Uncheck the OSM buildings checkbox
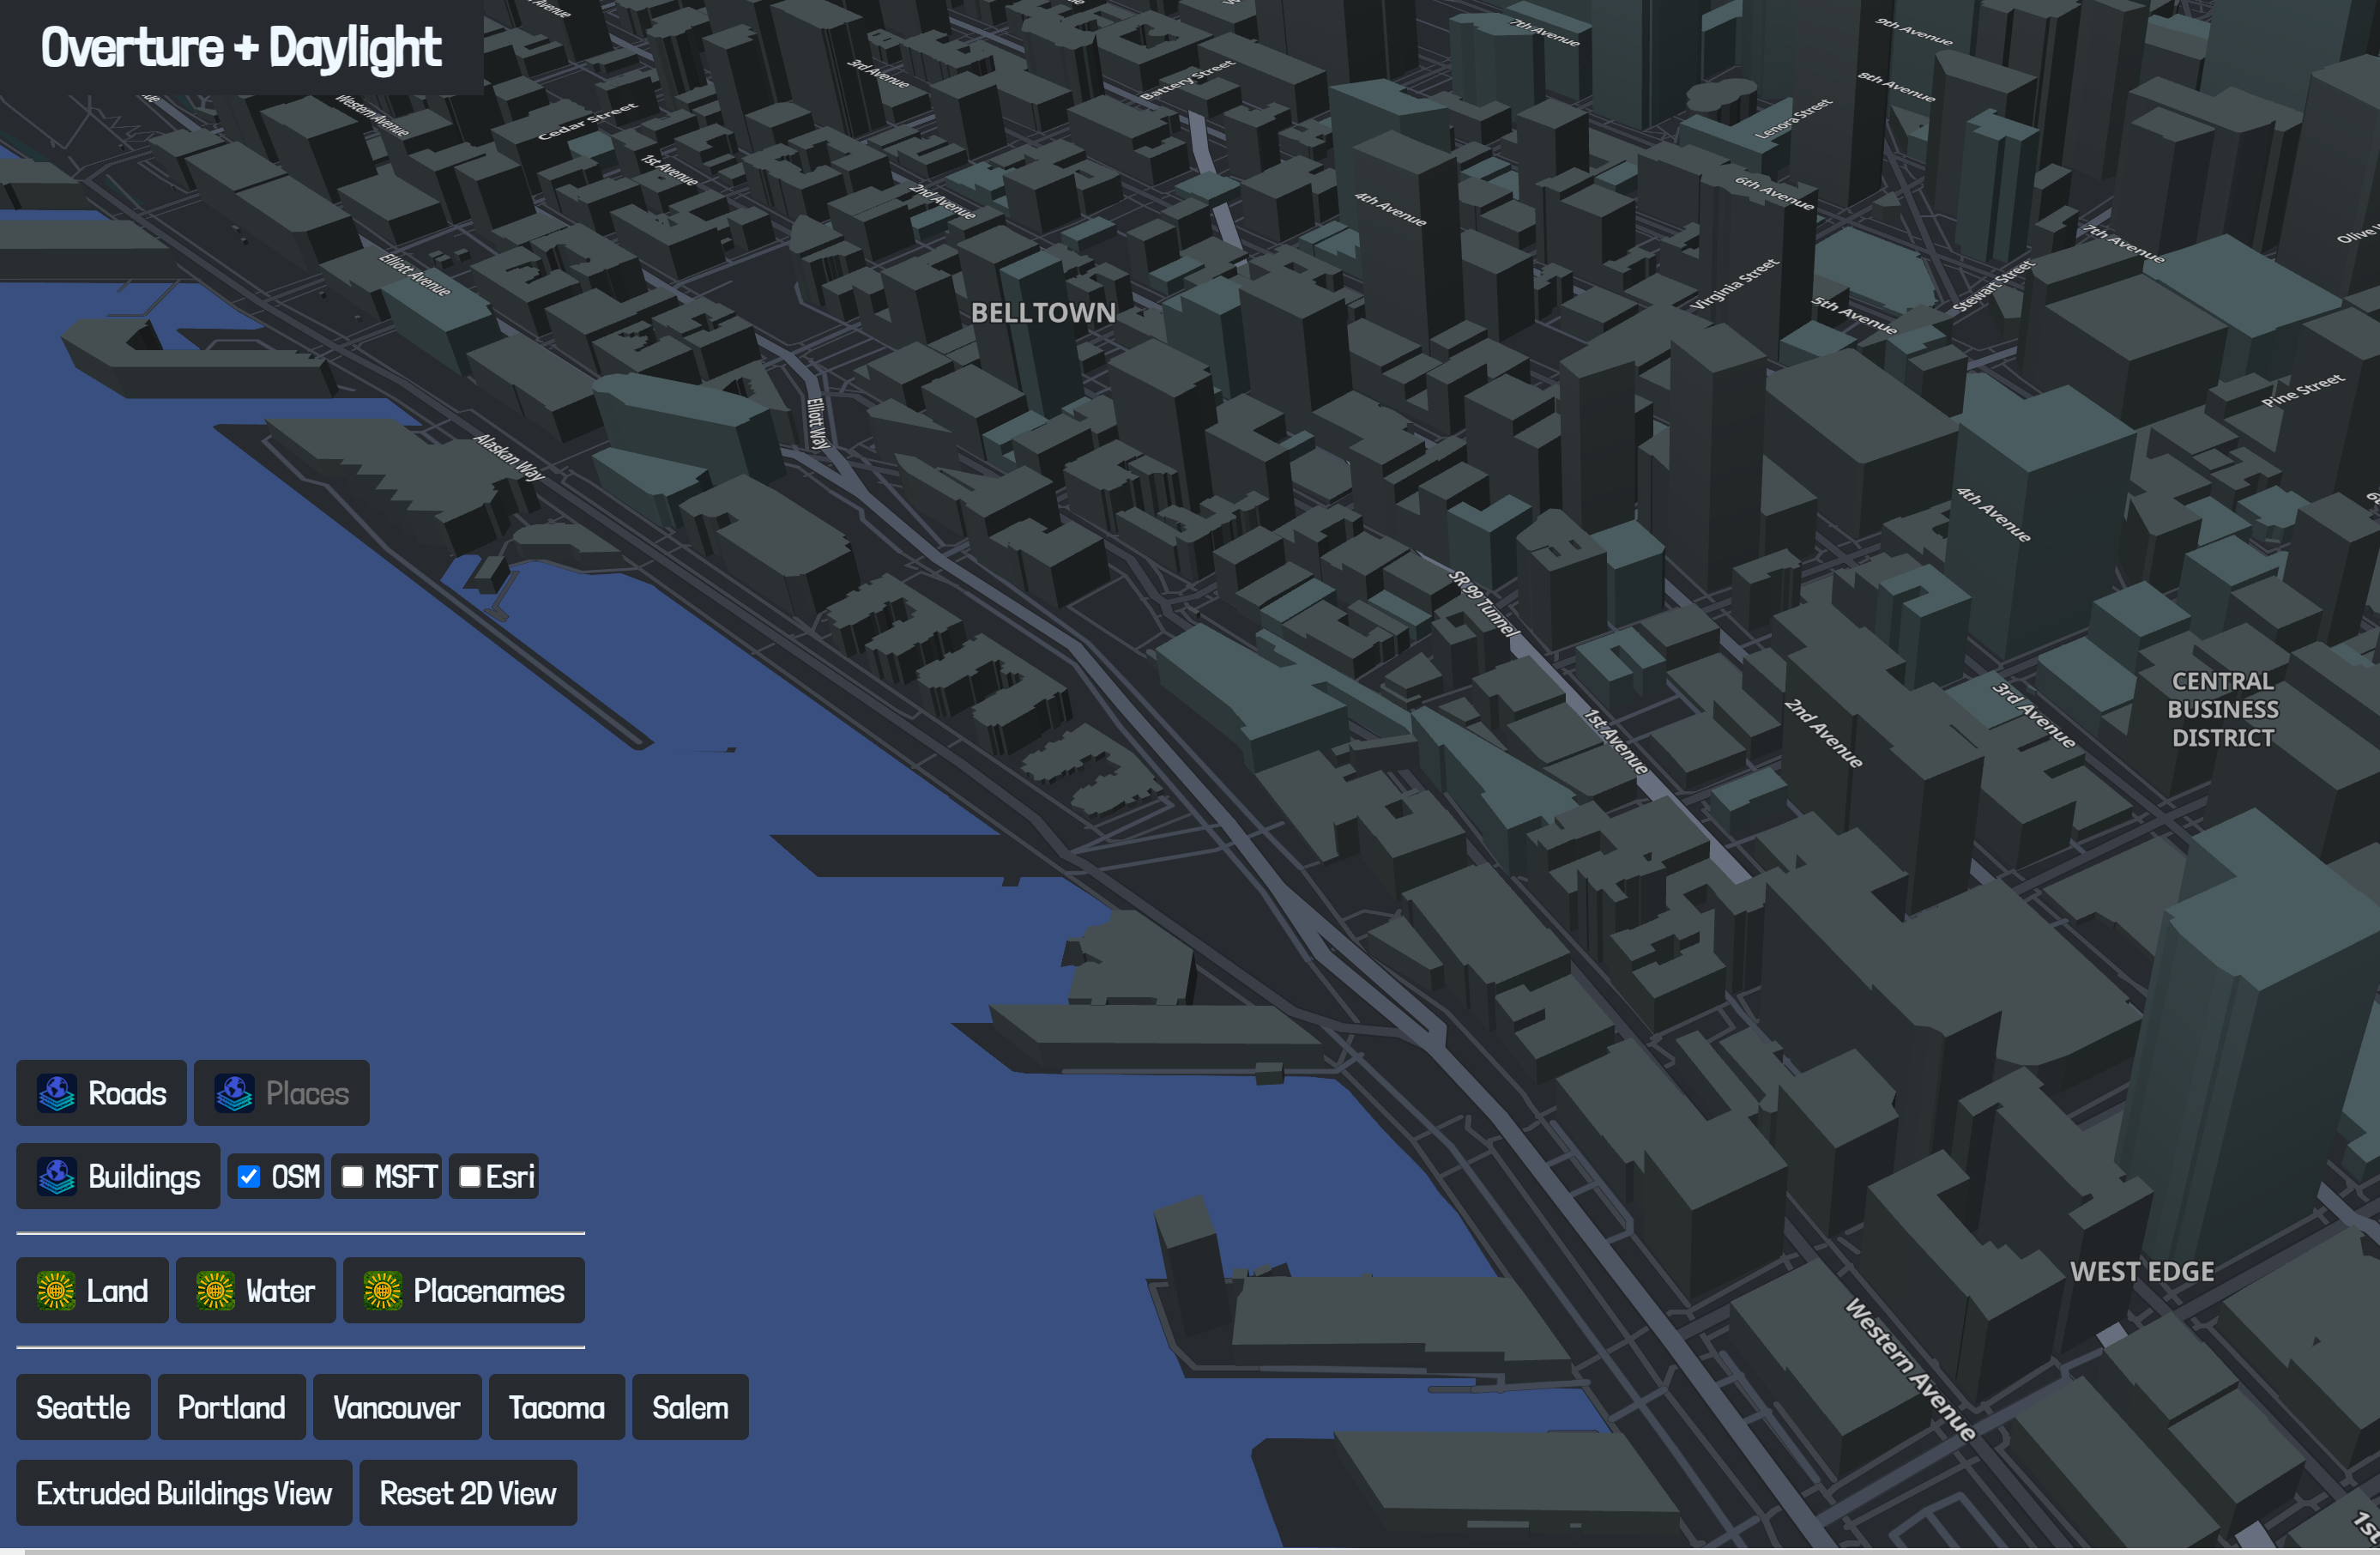2380x1555 pixels. [249, 1176]
